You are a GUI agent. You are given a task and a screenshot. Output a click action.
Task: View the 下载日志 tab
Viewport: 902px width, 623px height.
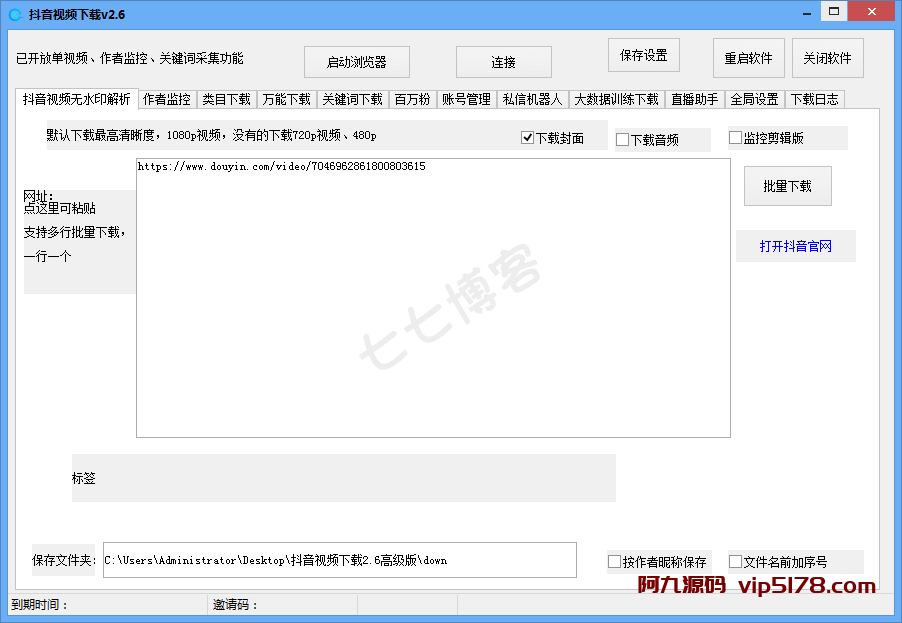tap(815, 100)
